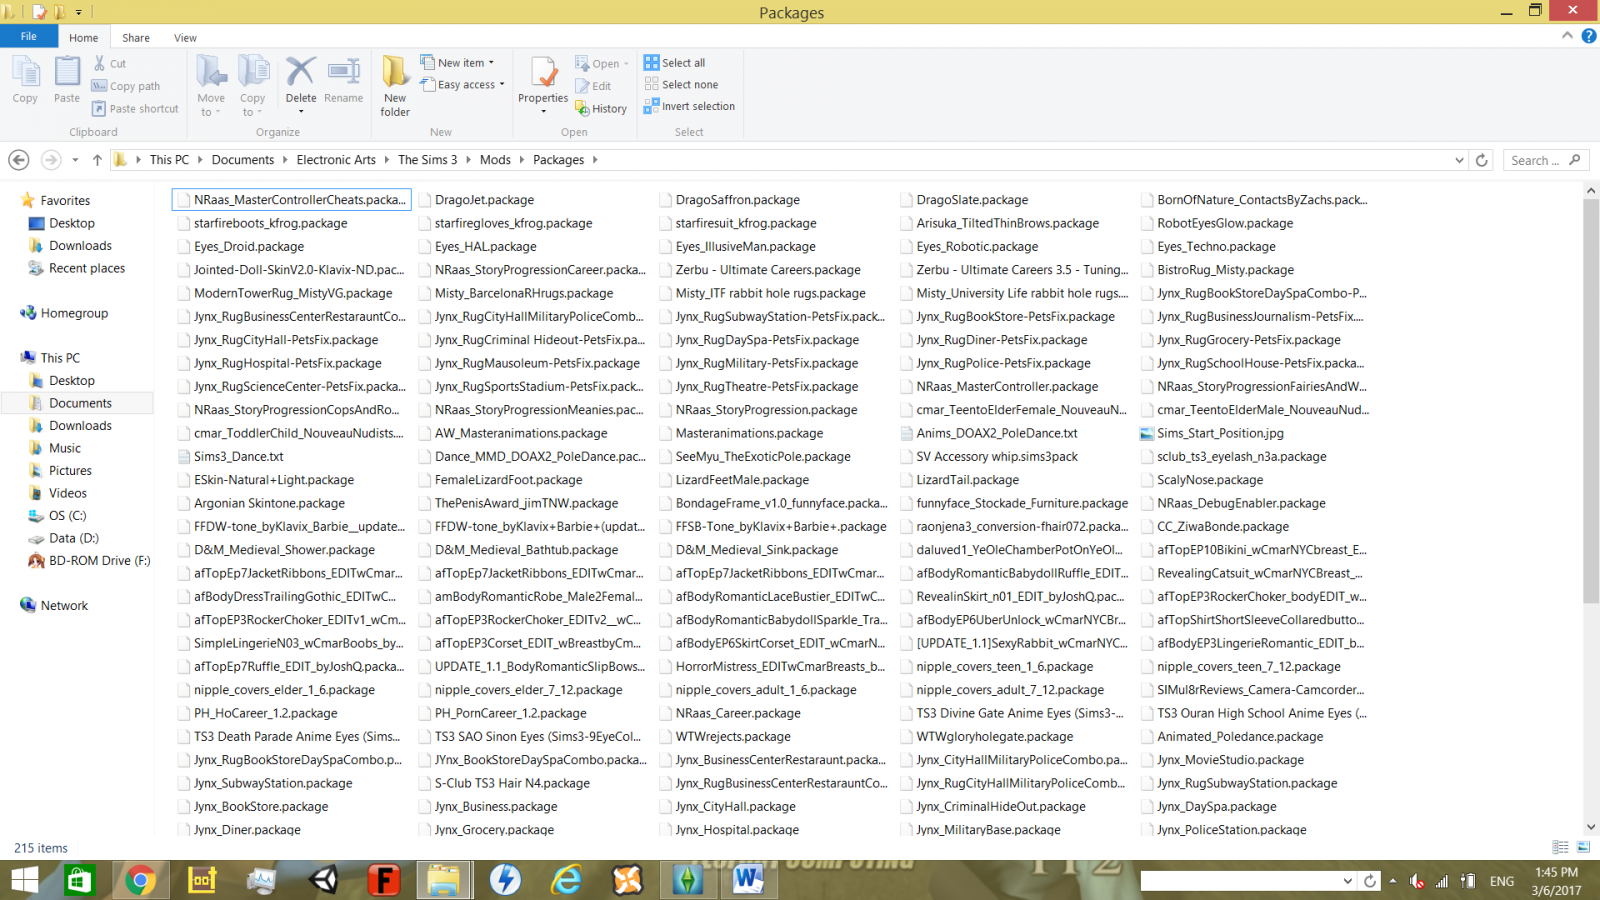Select Music under This PC
The height and width of the screenshot is (900, 1600).
pos(65,448)
